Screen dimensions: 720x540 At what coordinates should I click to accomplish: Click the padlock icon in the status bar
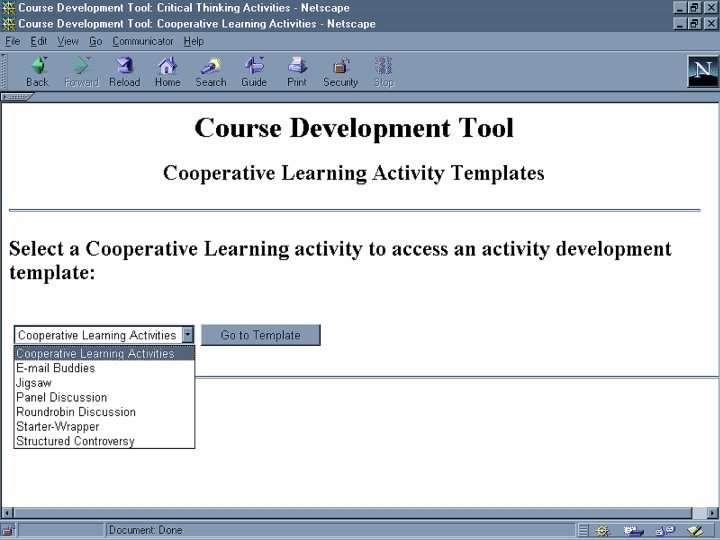point(9,530)
